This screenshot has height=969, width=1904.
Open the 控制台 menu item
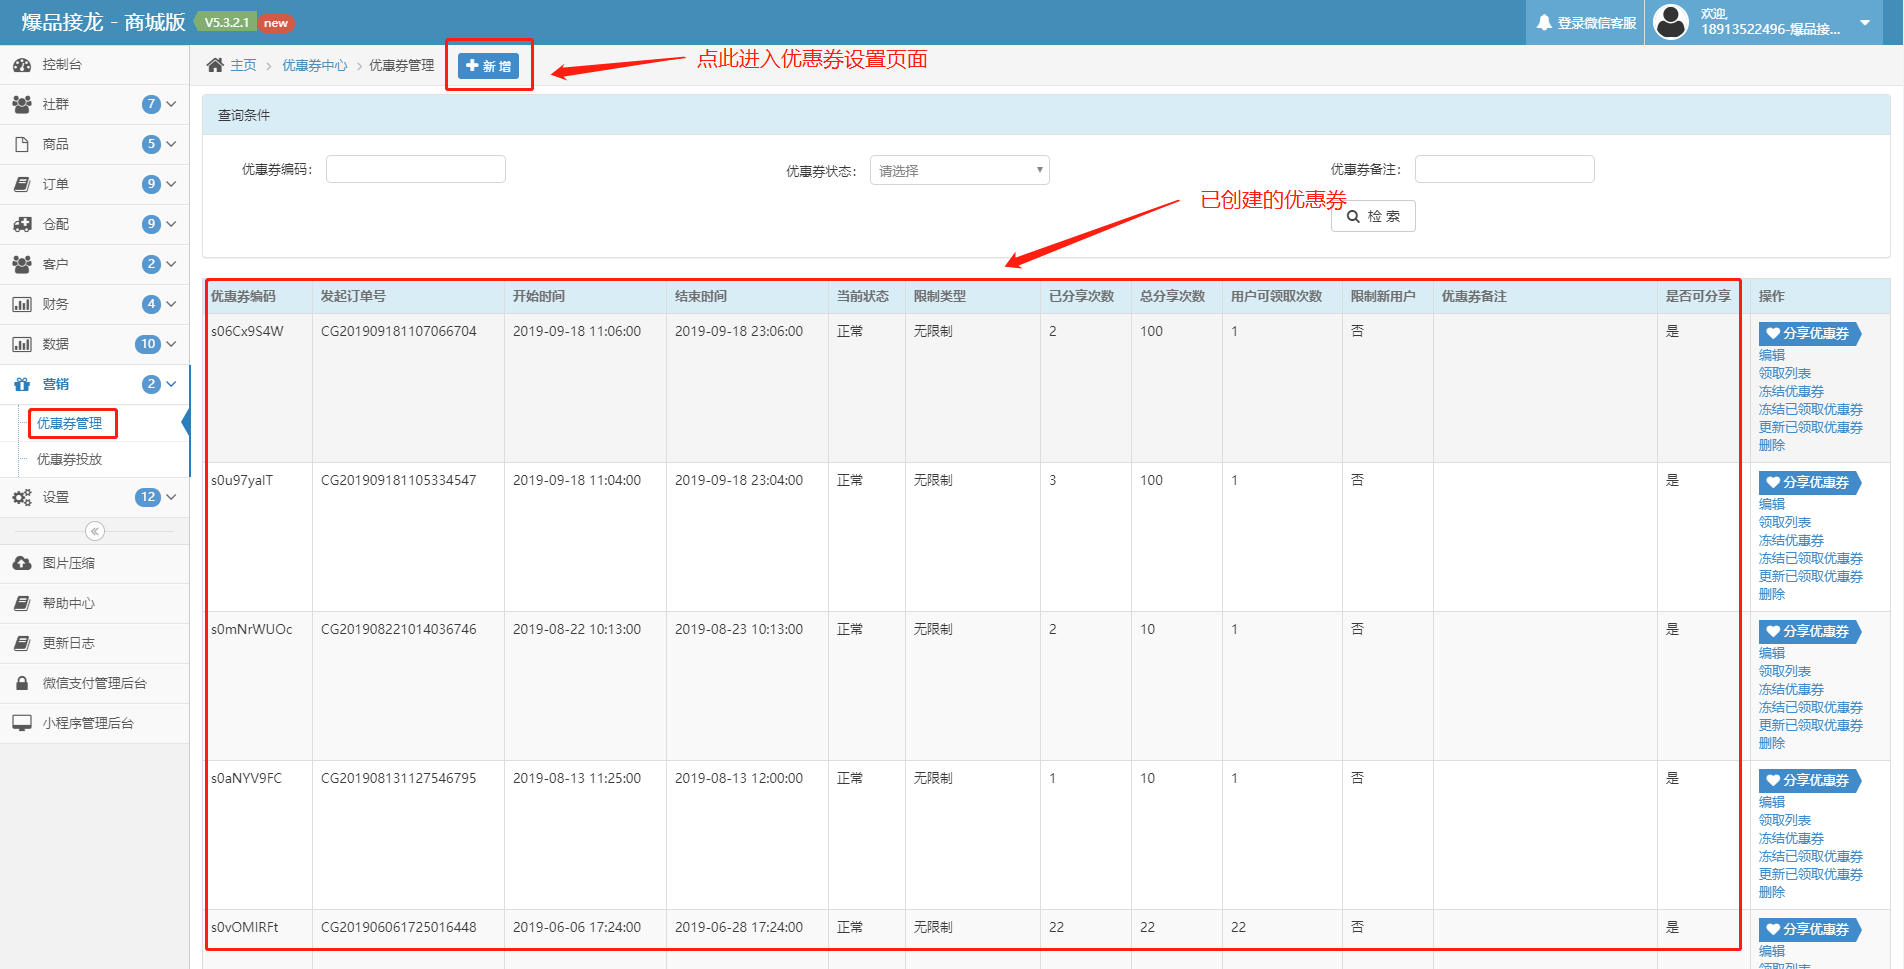(94, 65)
